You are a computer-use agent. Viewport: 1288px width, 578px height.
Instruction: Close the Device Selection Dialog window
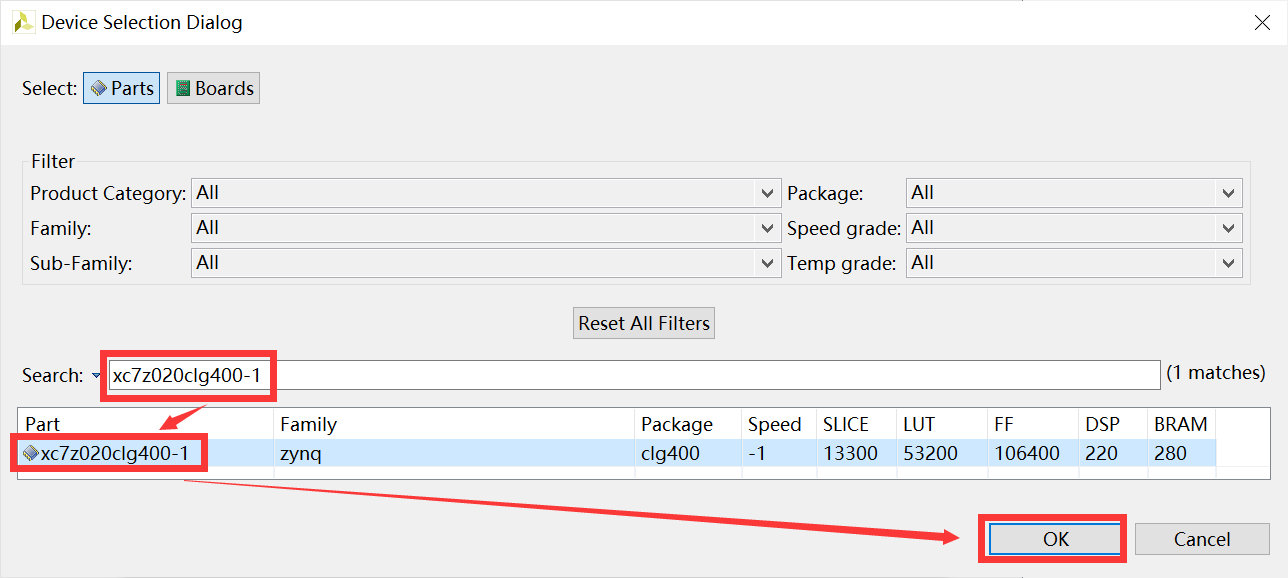pos(1262,22)
